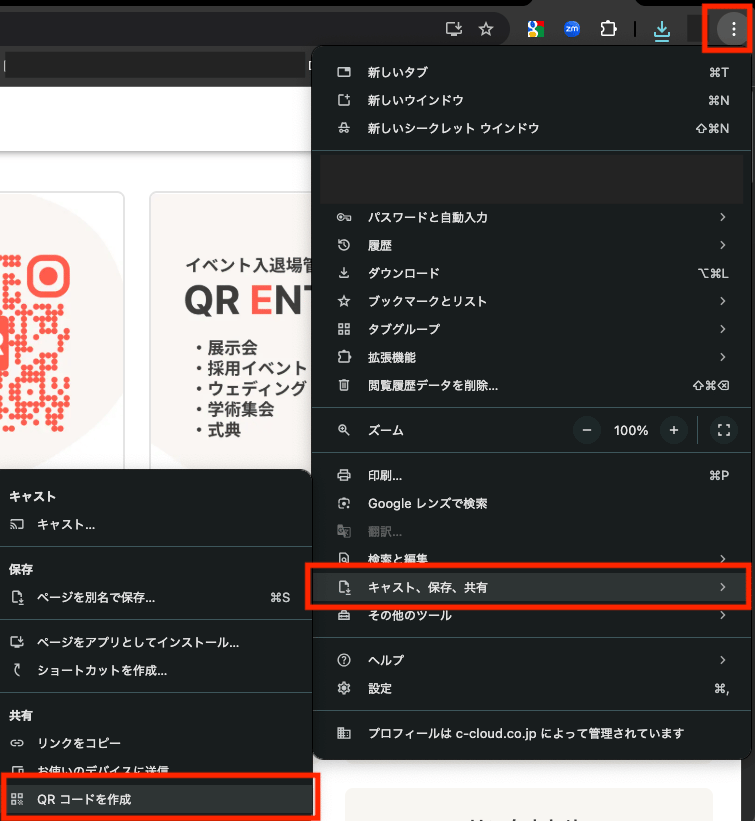Click the grid icon beside タブグループ
The height and width of the screenshot is (821, 755).
pos(344,329)
